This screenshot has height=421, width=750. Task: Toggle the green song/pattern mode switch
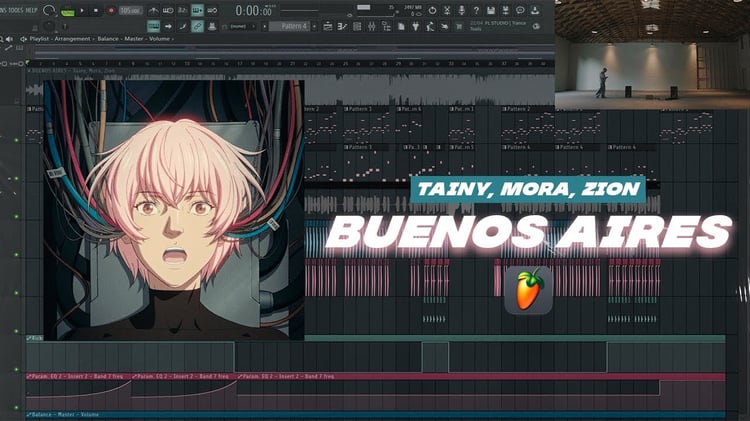pos(68,12)
